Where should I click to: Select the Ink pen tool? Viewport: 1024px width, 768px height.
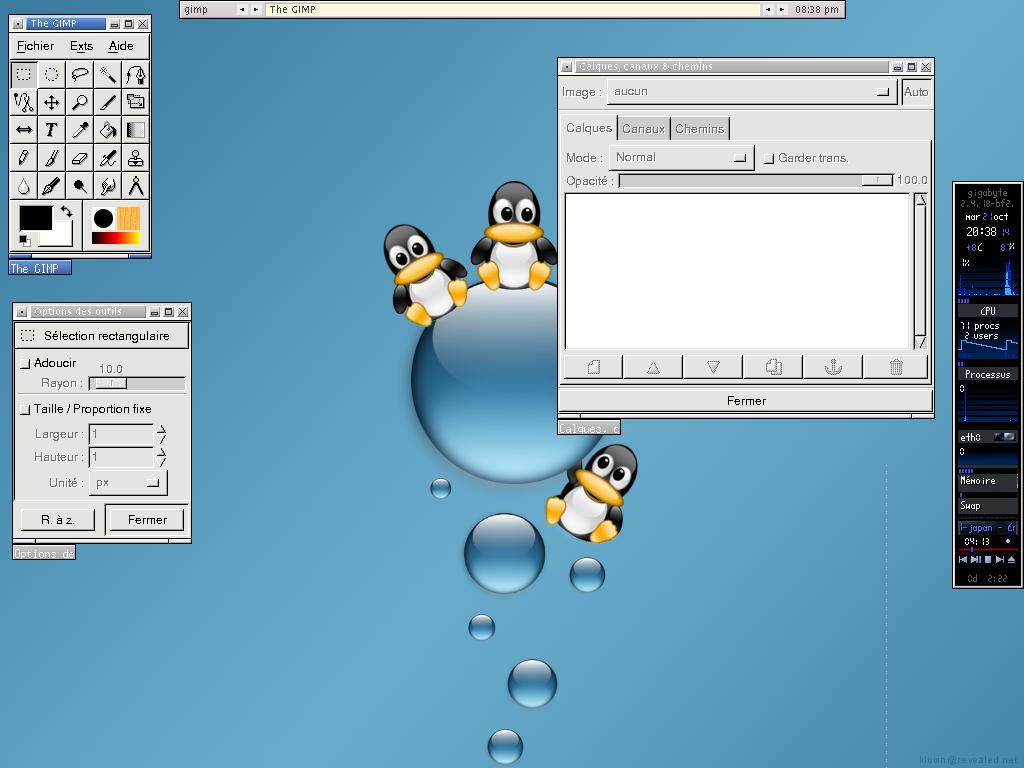coord(52,186)
